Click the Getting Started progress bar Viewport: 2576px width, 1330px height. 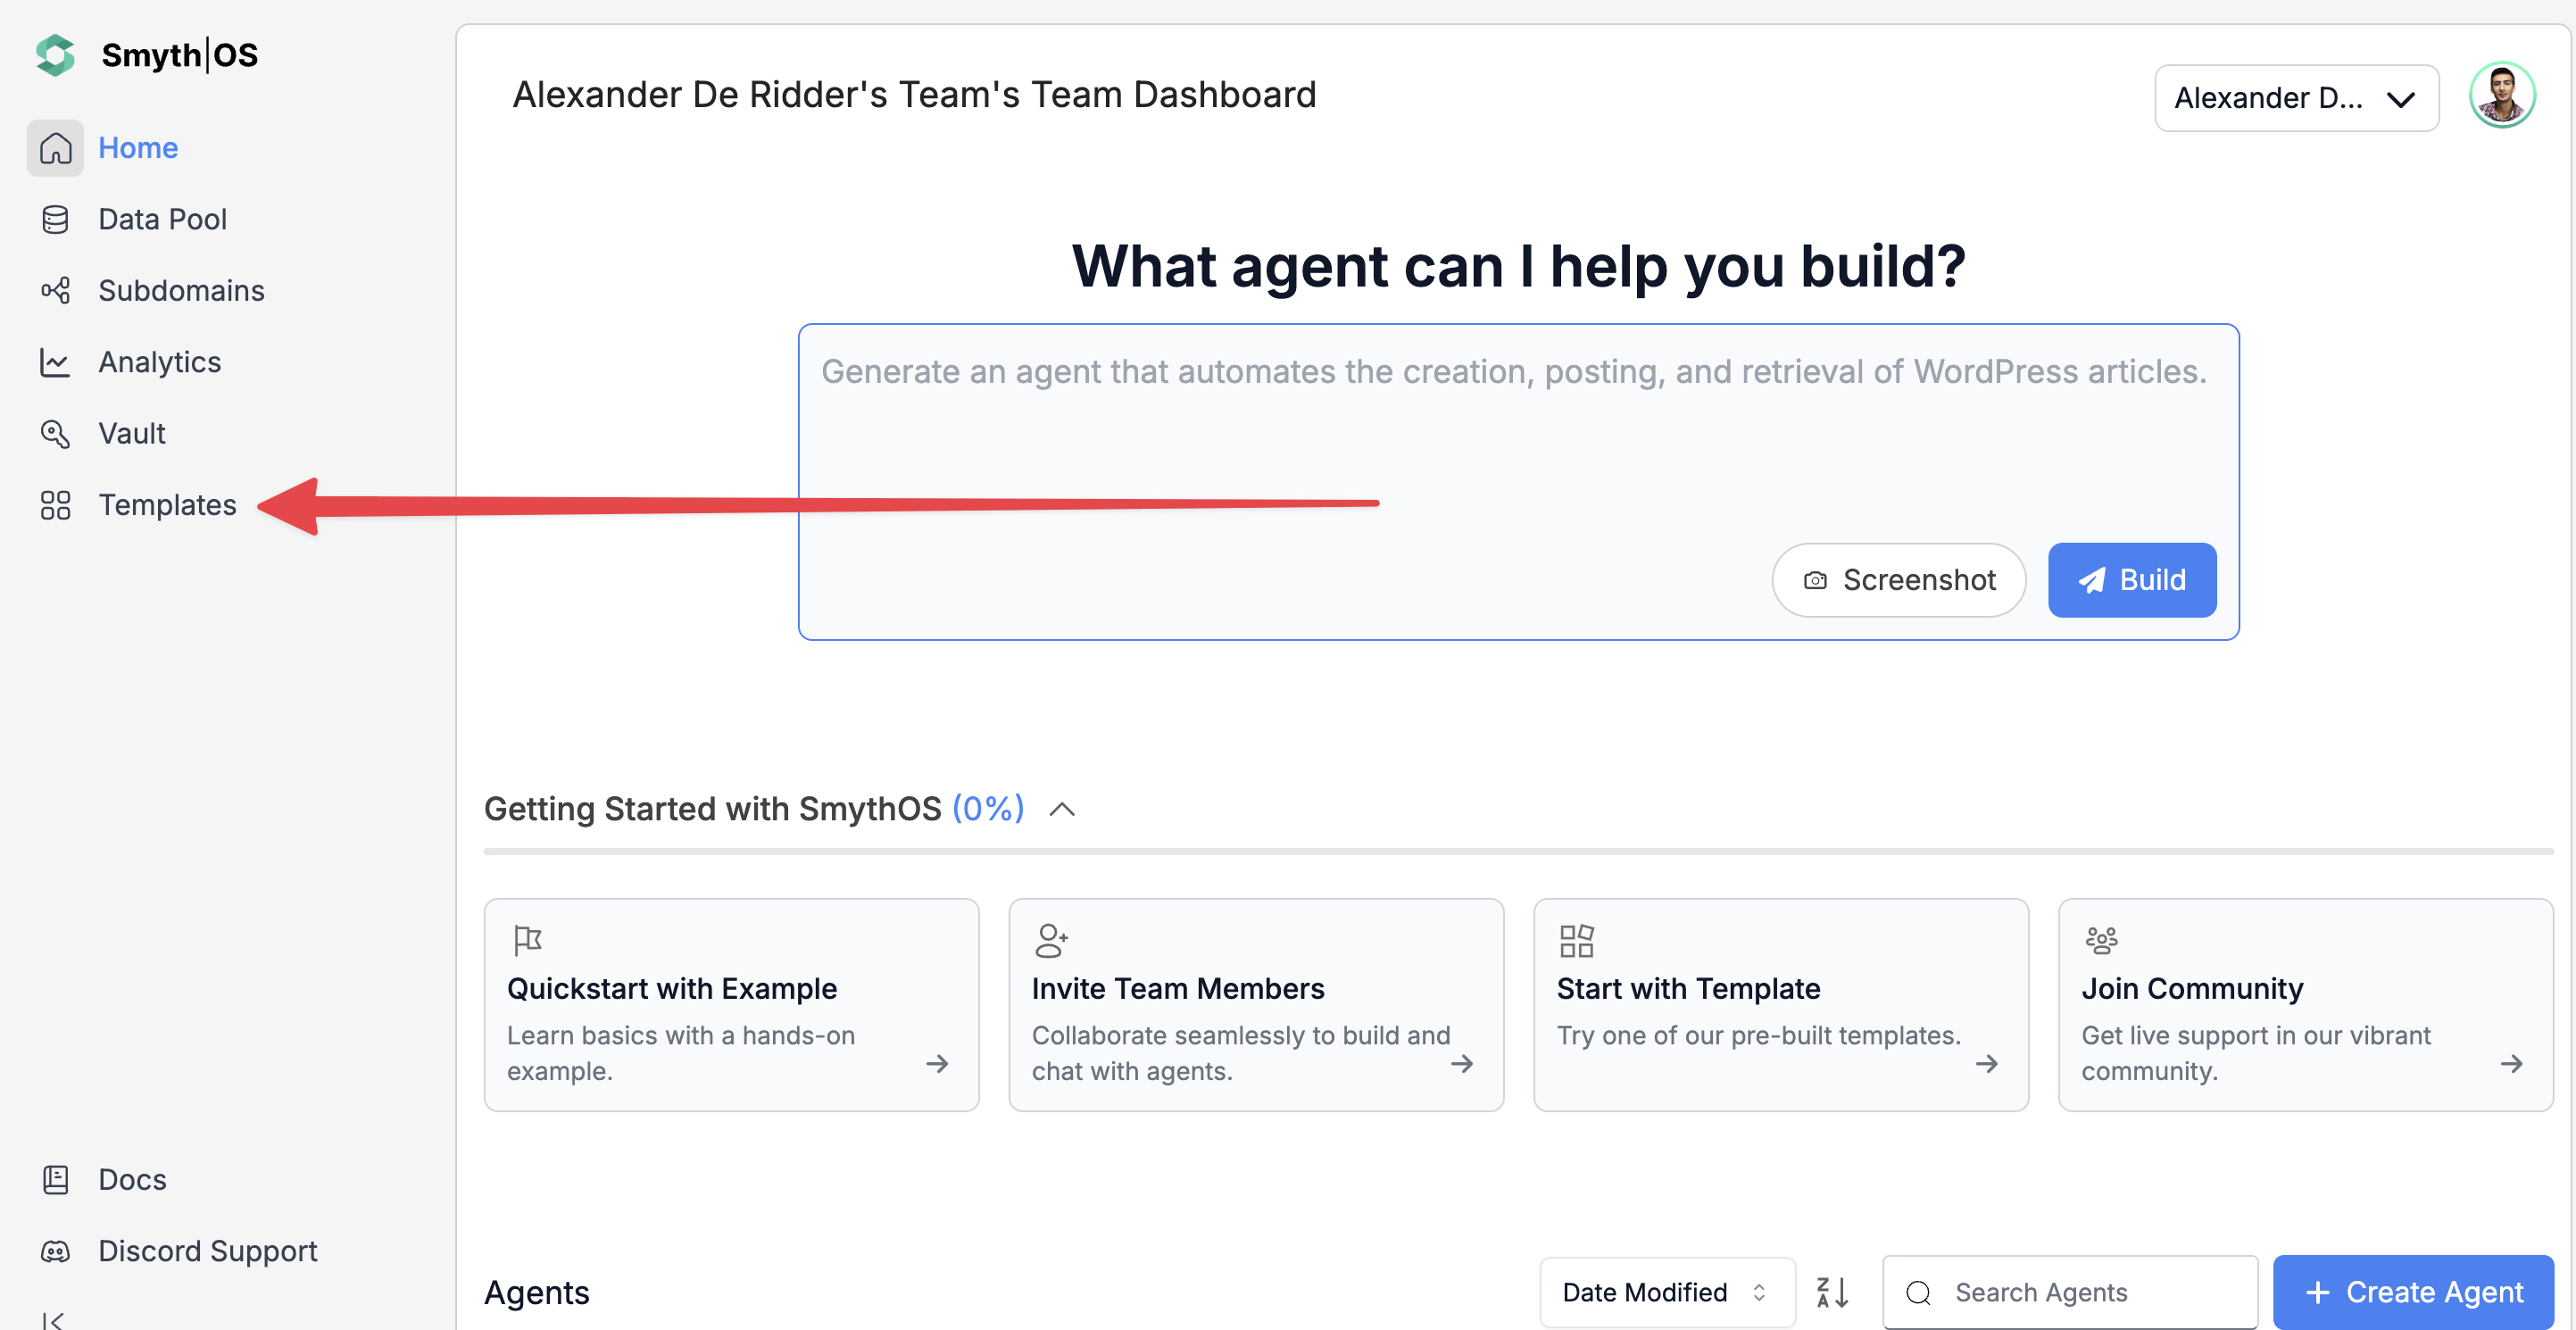(1517, 852)
